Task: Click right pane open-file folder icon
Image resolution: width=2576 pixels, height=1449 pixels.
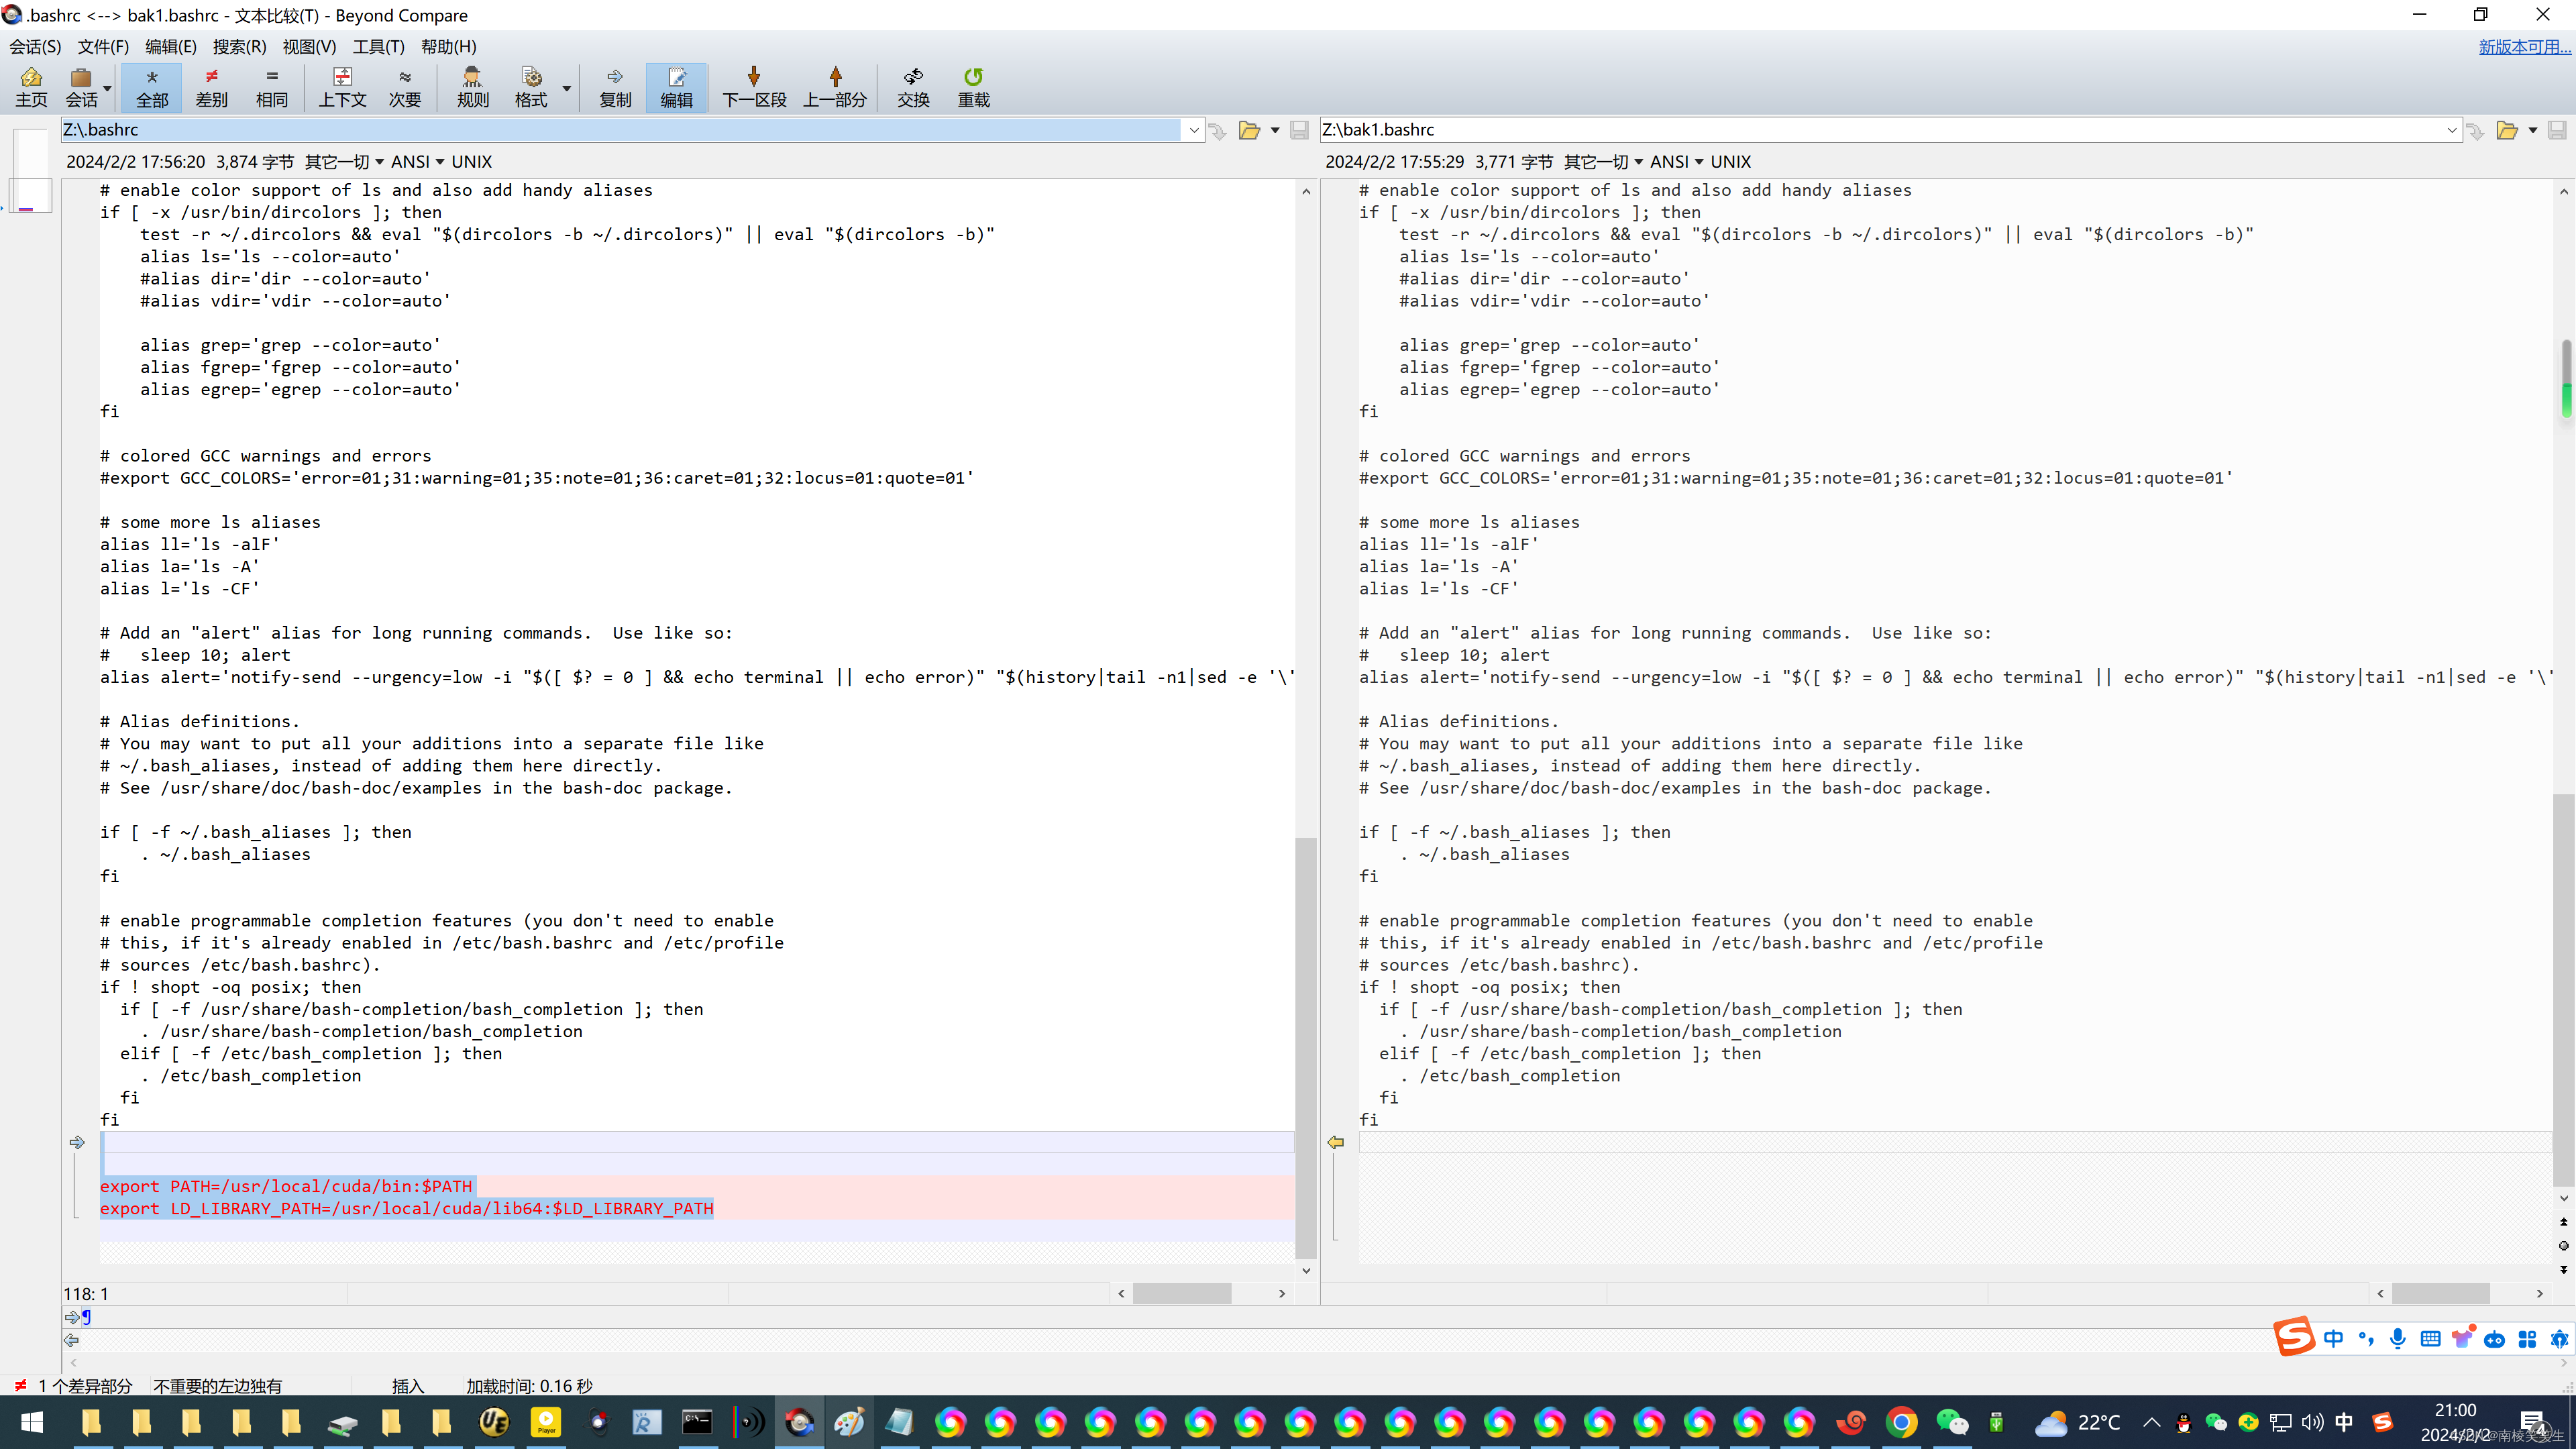Action: [2507, 130]
